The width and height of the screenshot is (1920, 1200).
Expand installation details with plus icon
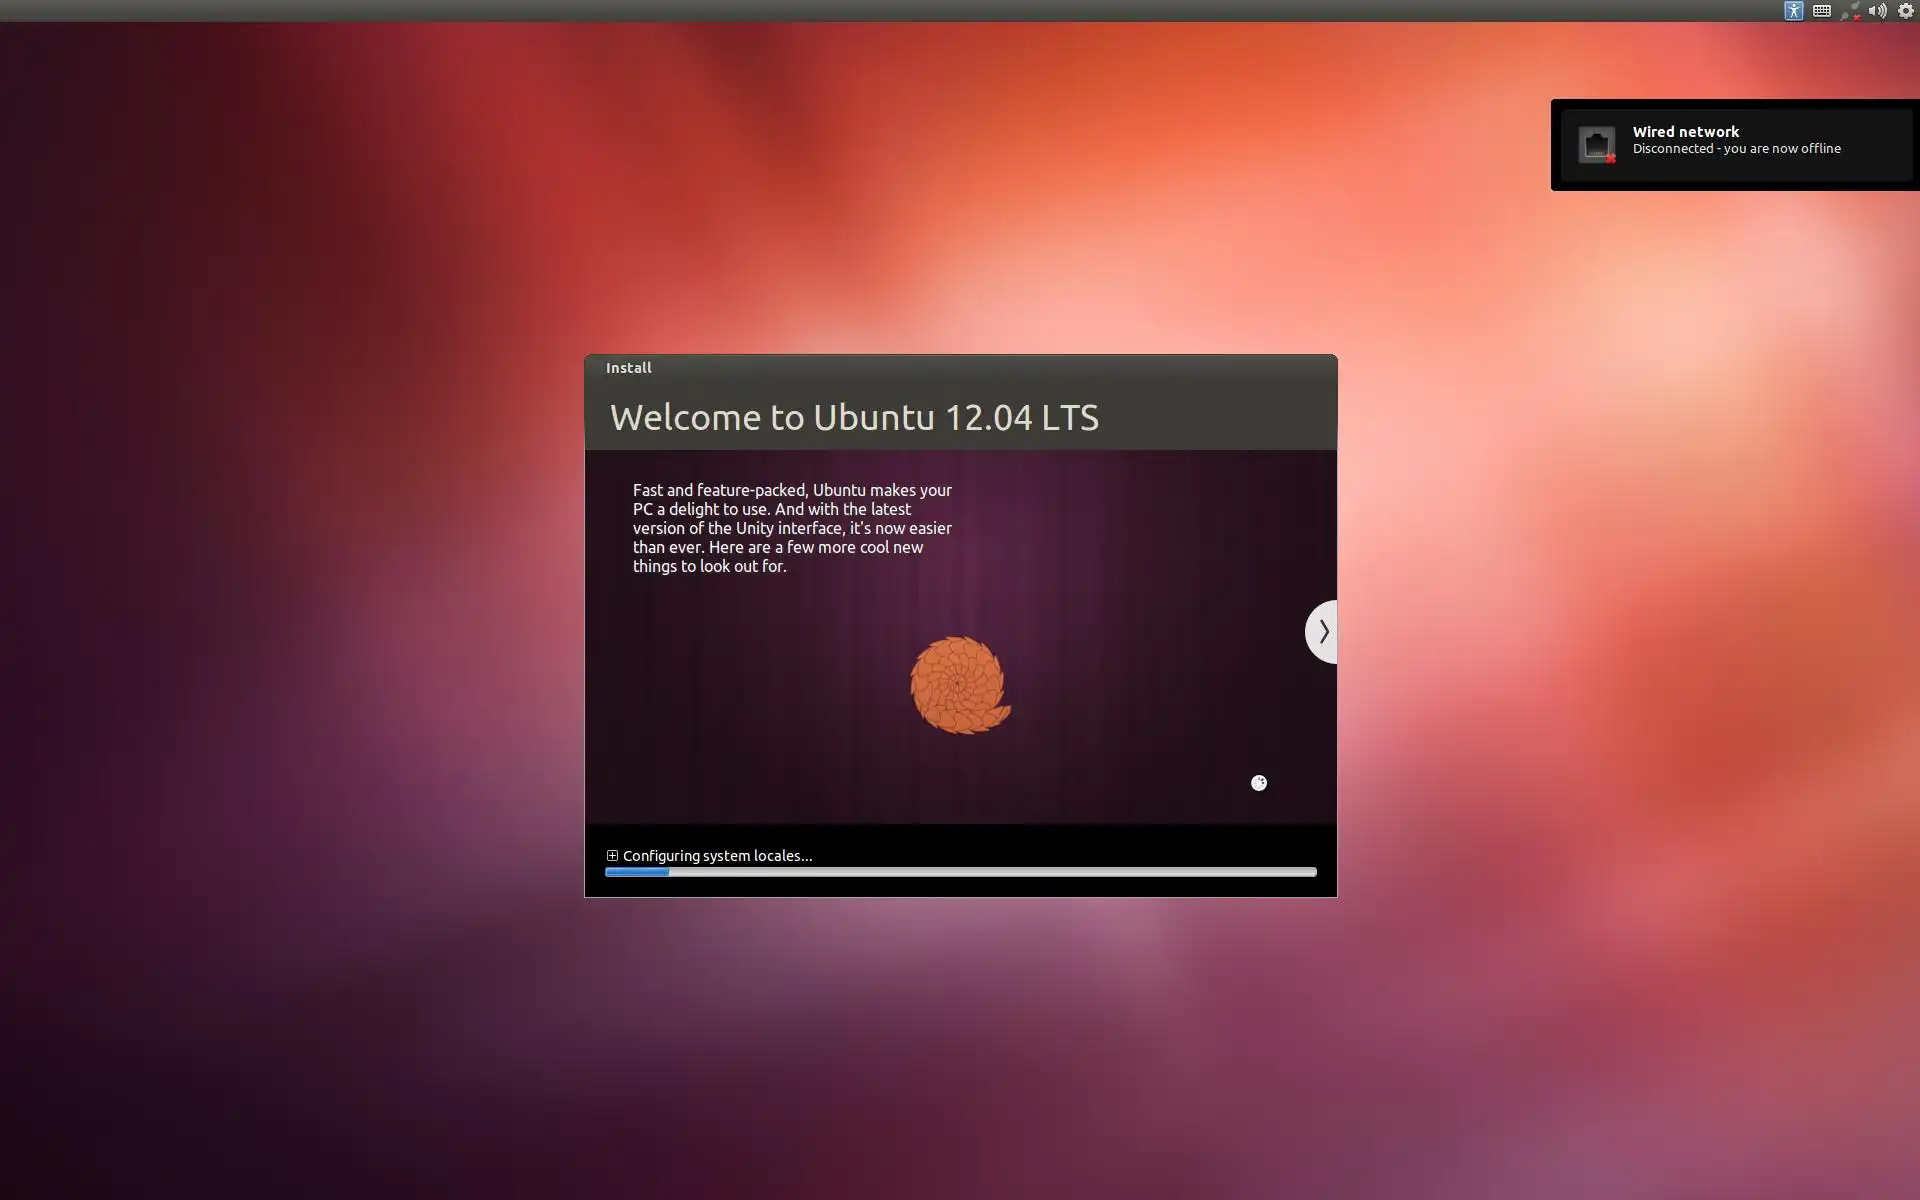pyautogui.click(x=612, y=855)
